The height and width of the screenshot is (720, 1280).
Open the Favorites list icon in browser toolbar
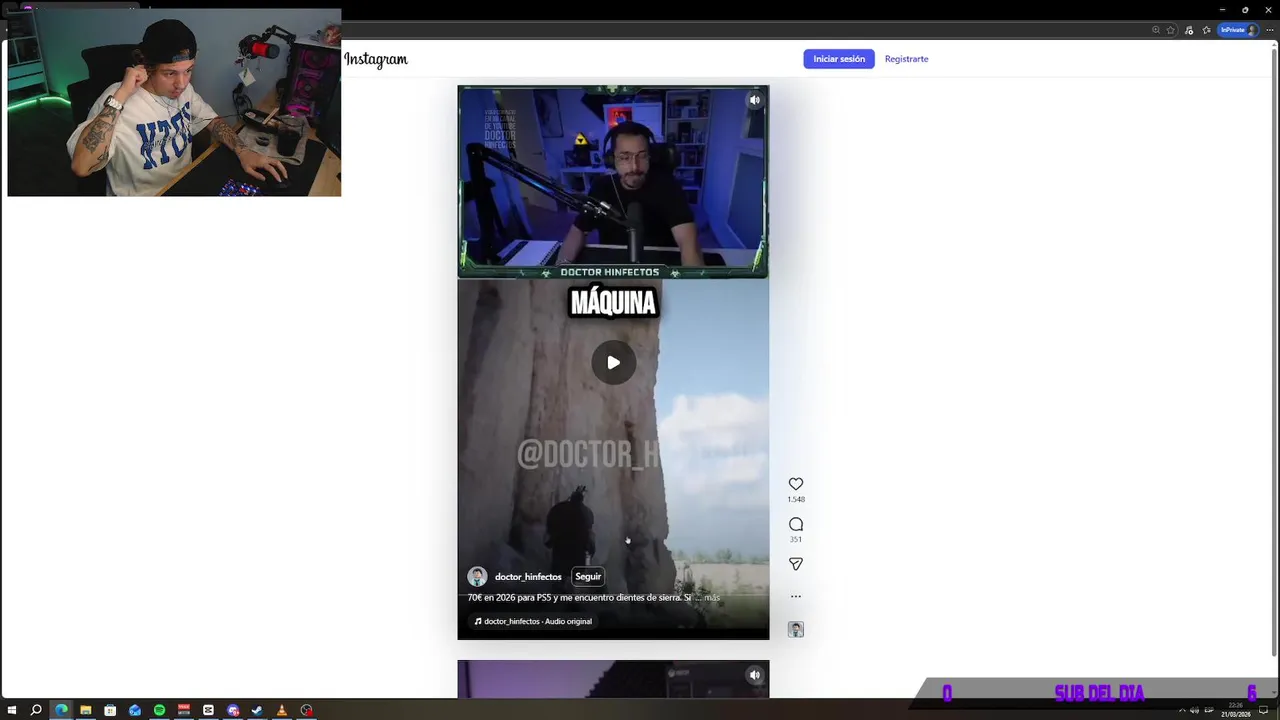click(1207, 30)
